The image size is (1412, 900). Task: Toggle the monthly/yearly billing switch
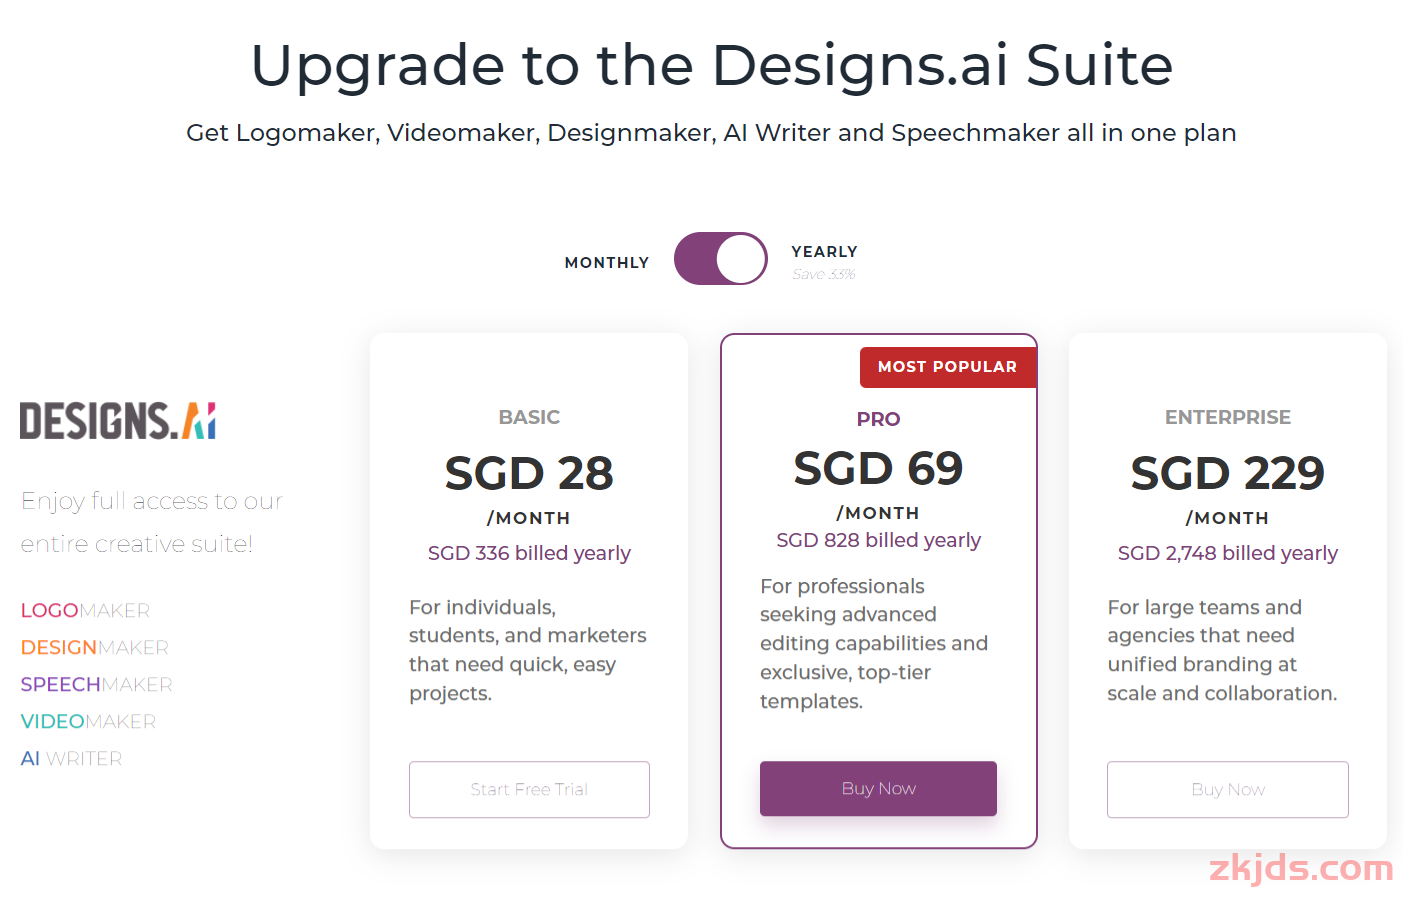click(x=721, y=259)
